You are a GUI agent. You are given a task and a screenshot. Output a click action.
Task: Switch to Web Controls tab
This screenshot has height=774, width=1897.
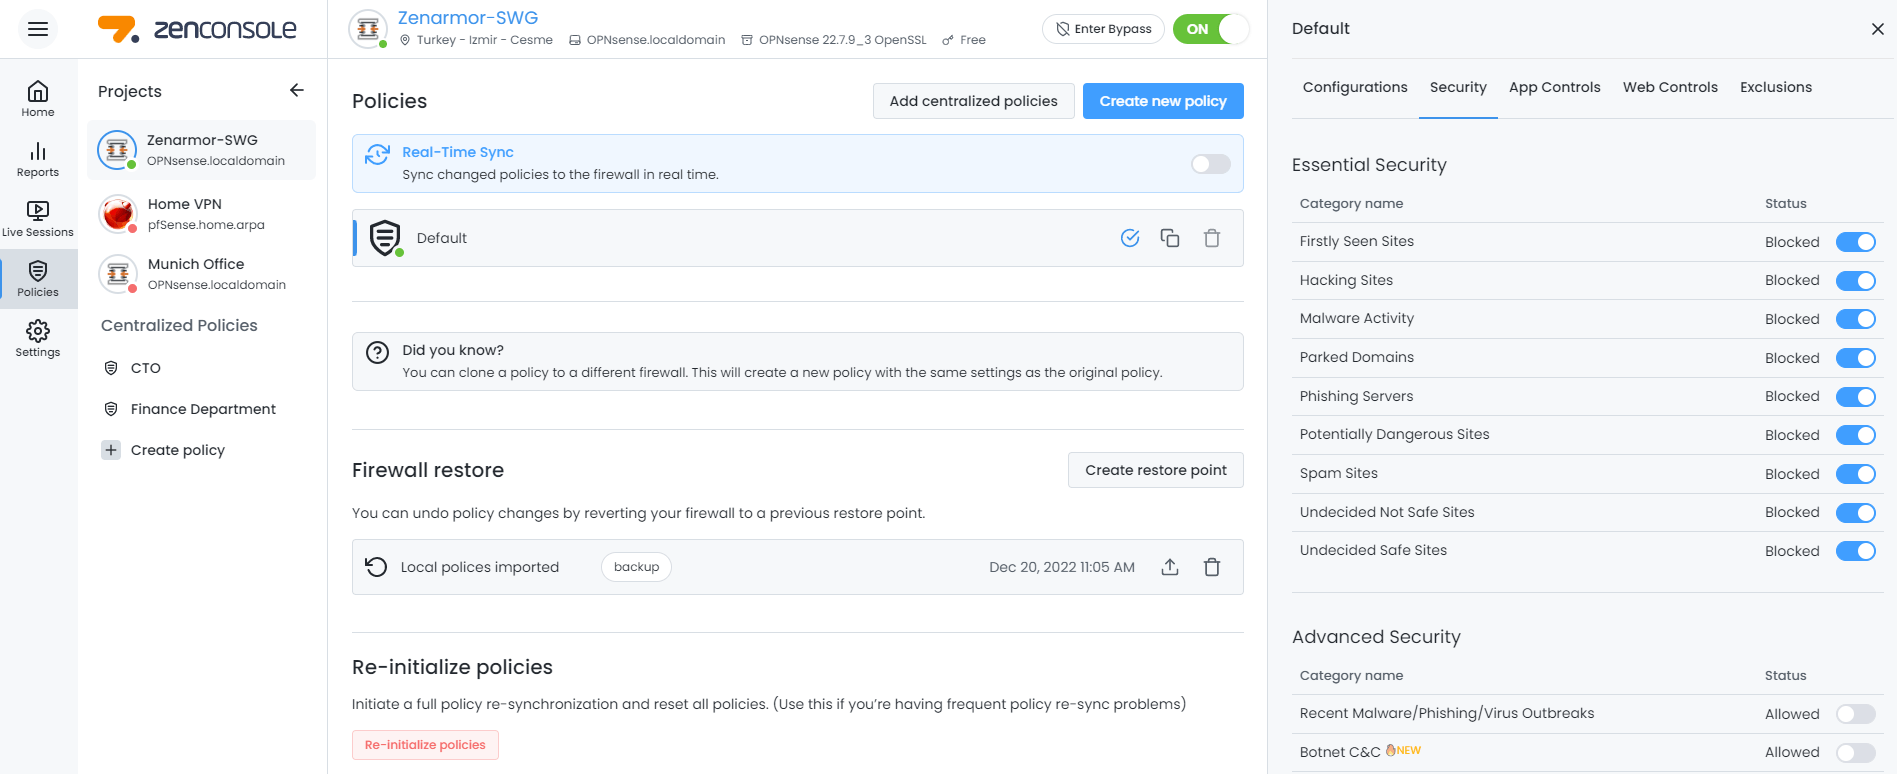tap(1670, 87)
